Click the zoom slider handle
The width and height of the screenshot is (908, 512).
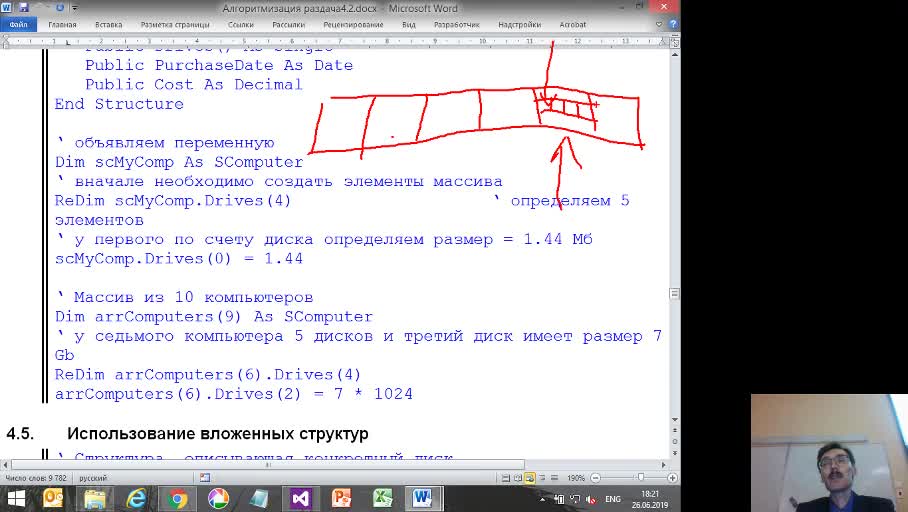point(640,478)
